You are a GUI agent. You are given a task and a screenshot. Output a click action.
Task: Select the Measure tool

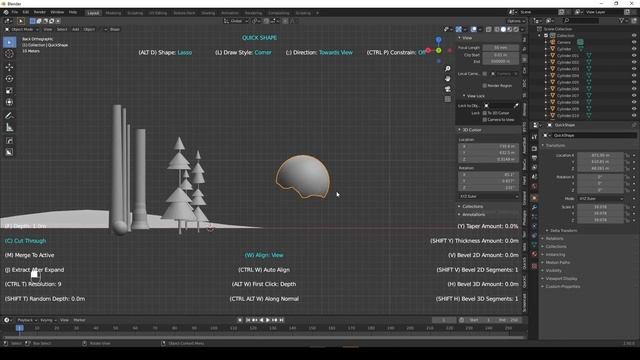tap(9, 128)
